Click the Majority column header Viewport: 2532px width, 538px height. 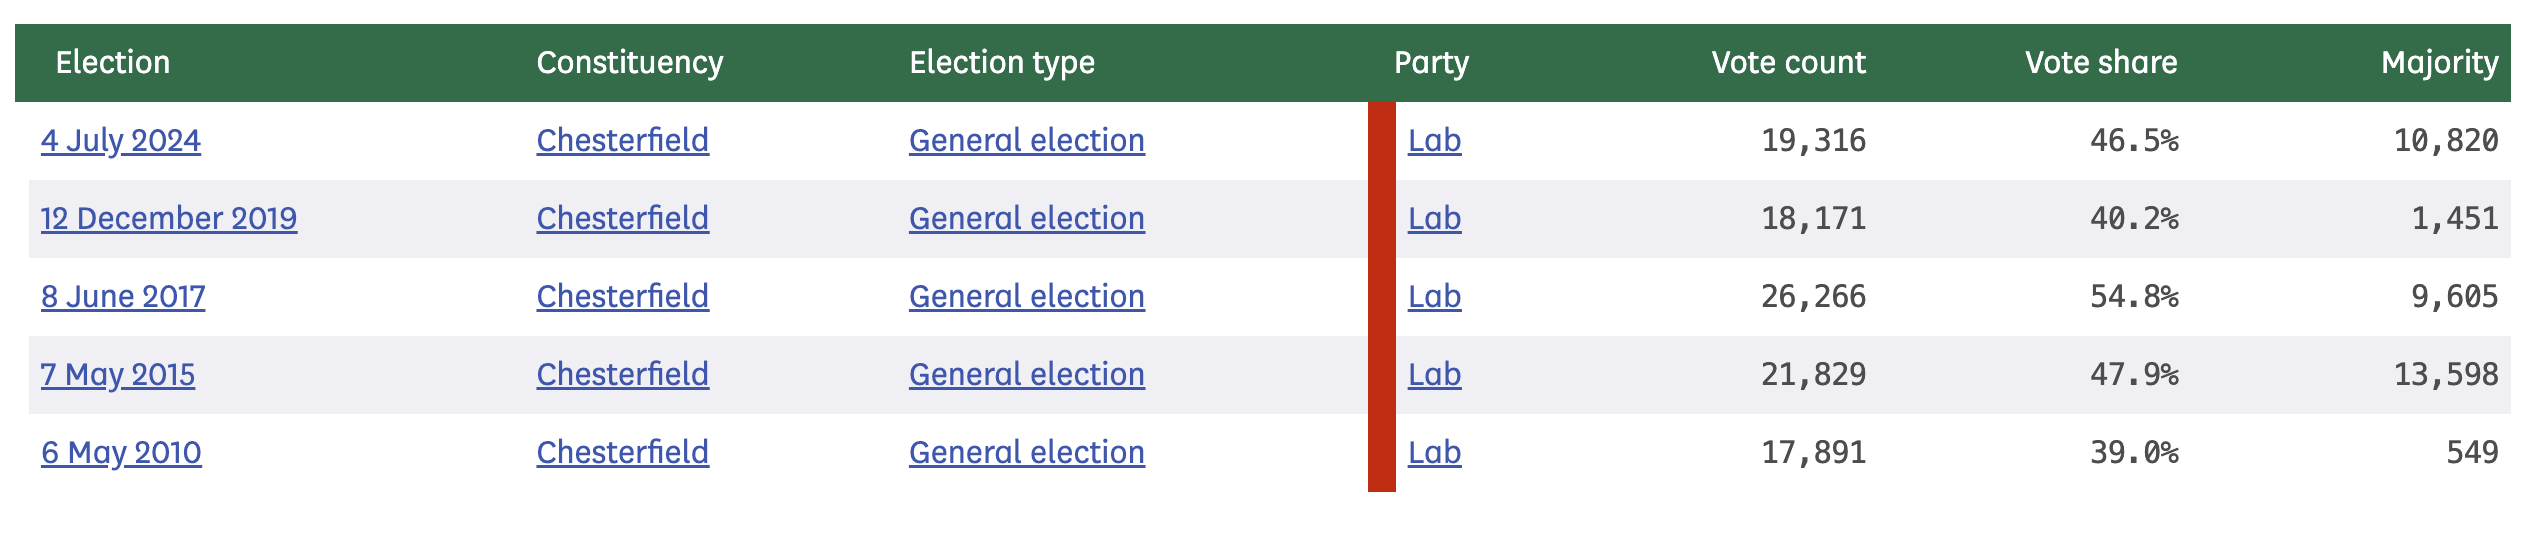coord(2439,63)
